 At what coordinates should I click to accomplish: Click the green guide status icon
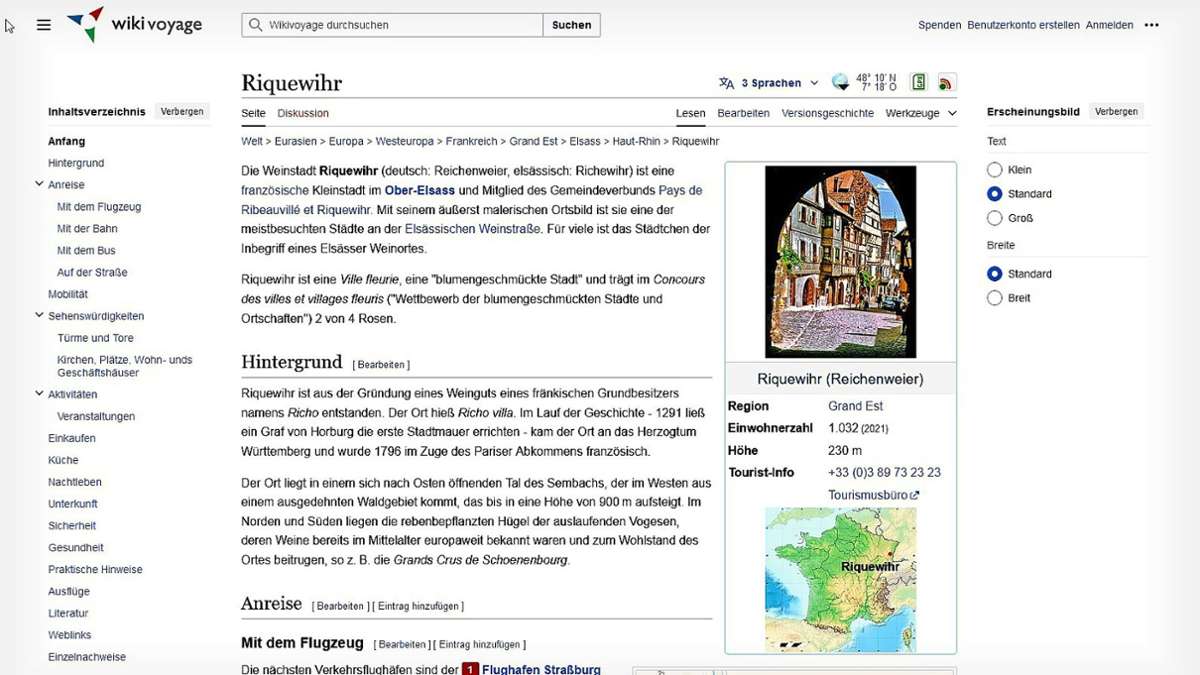918,82
